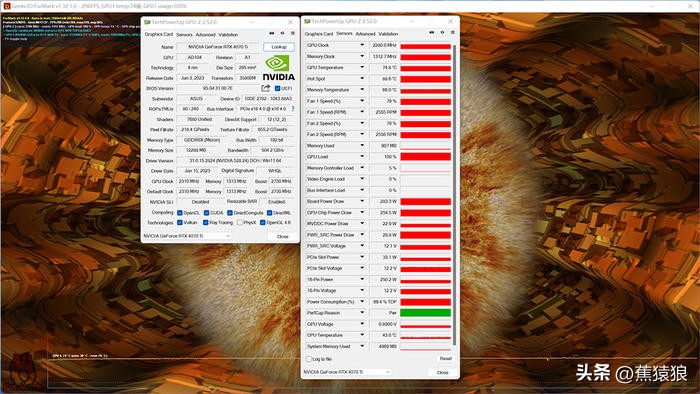Select Graphics Card tab in left GPU-Z window
700x394 pixels.
click(158, 34)
